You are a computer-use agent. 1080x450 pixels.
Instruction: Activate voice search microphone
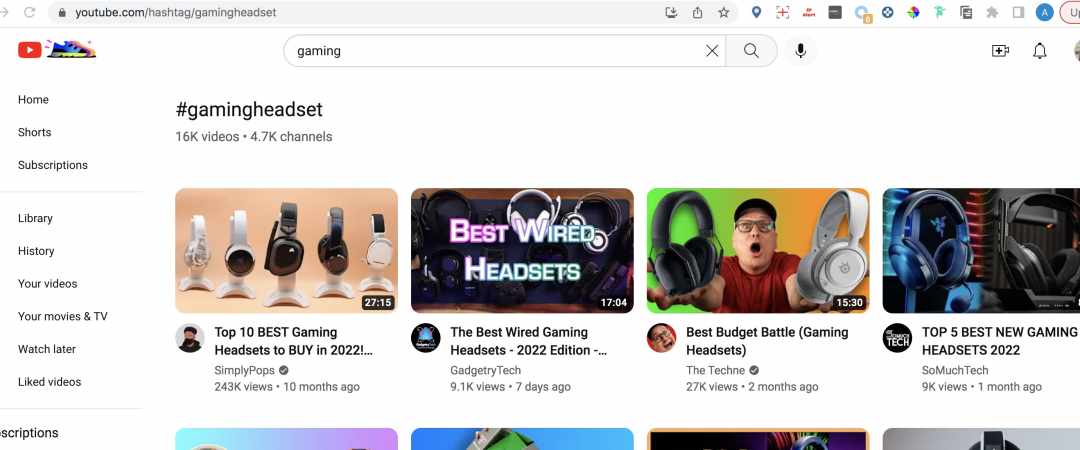800,51
